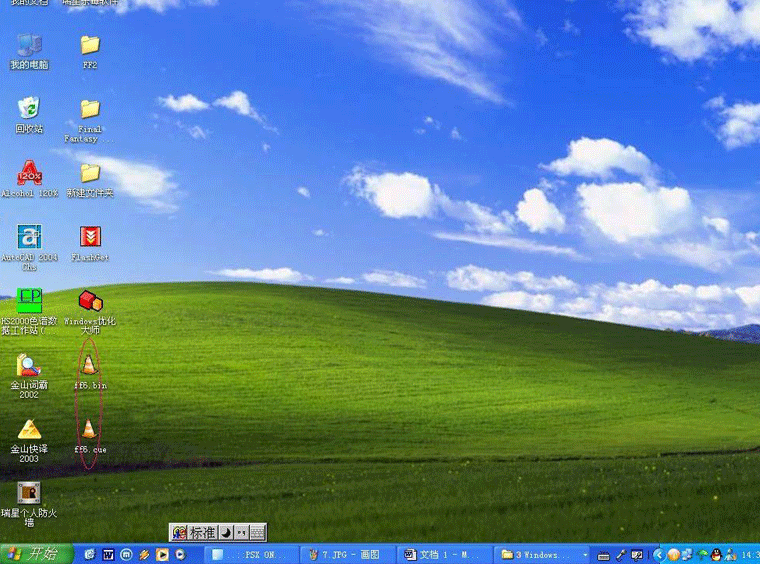This screenshot has width=760, height=564.
Task: Launch Maxthon browser from quick launch
Action: click(126, 554)
